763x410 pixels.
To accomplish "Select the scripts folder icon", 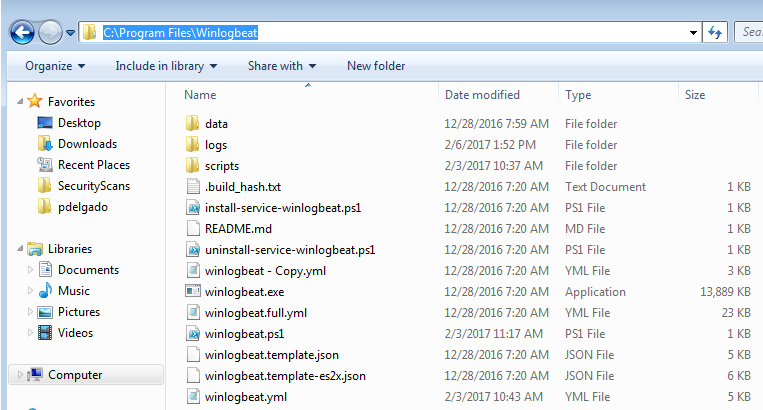I will click(193, 165).
